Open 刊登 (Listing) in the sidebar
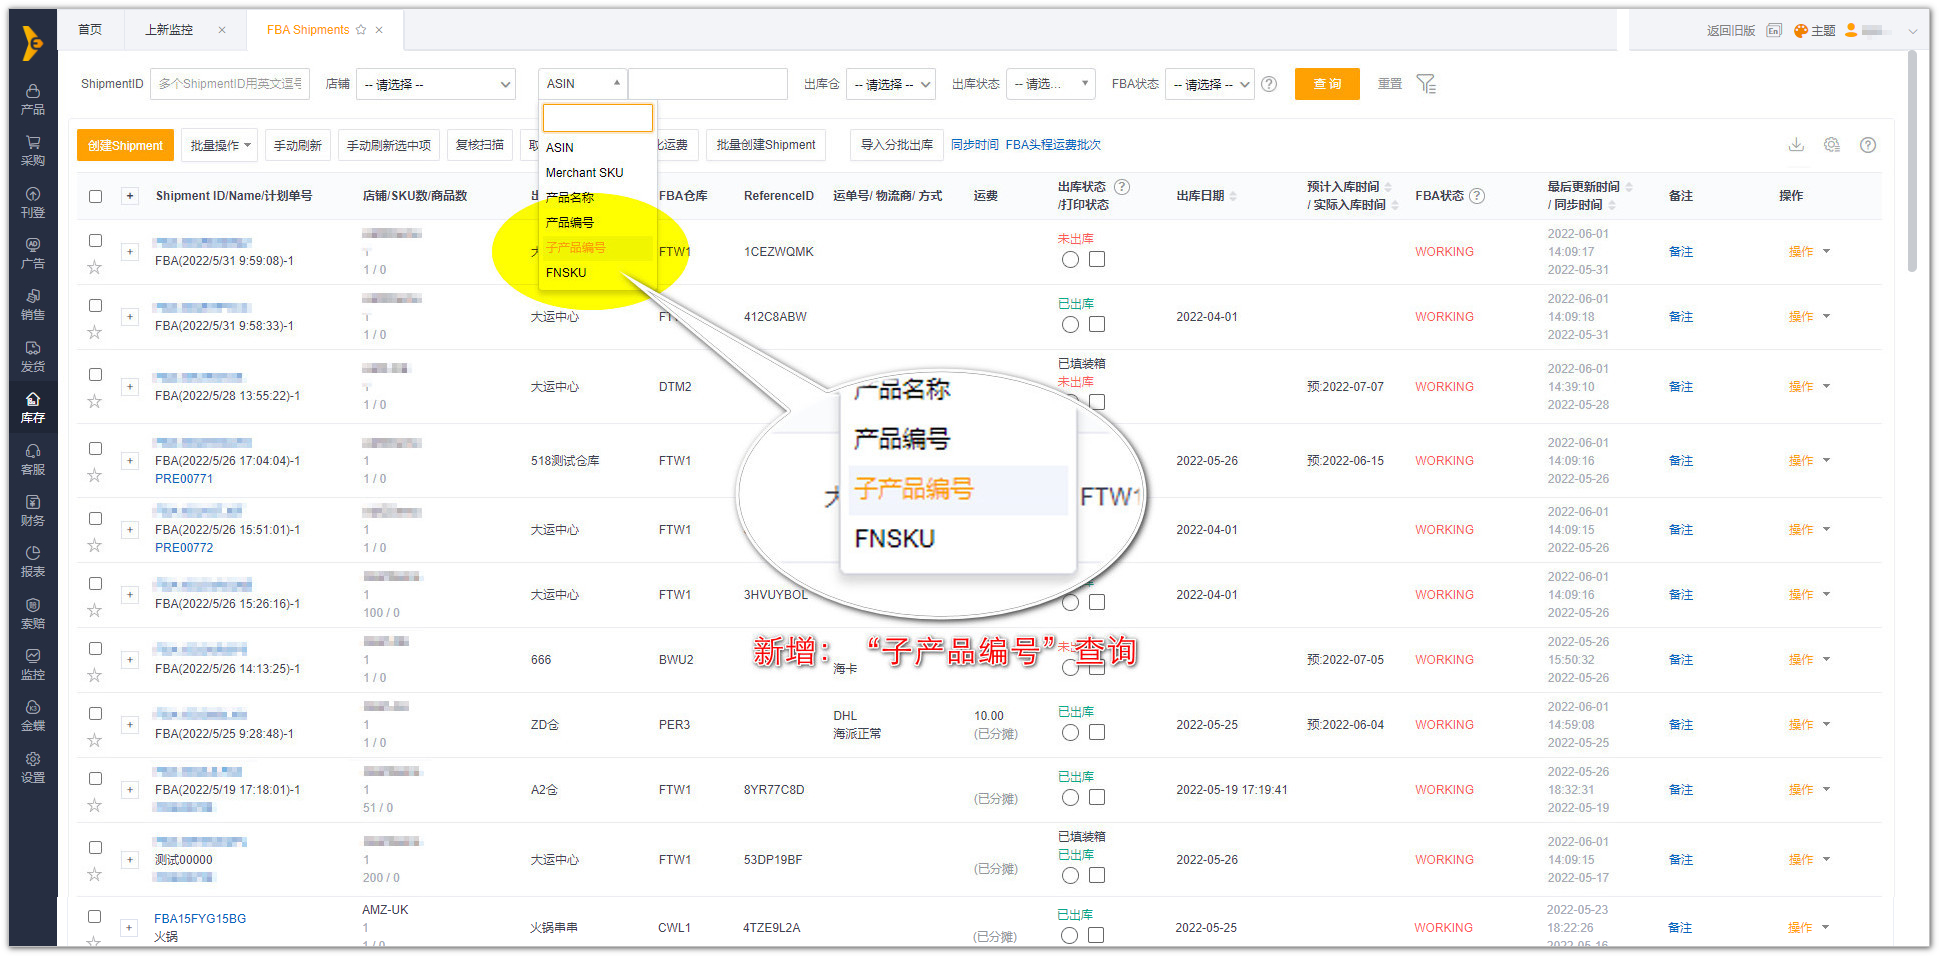Screen dimensions: 1939x956 pyautogui.click(x=33, y=202)
